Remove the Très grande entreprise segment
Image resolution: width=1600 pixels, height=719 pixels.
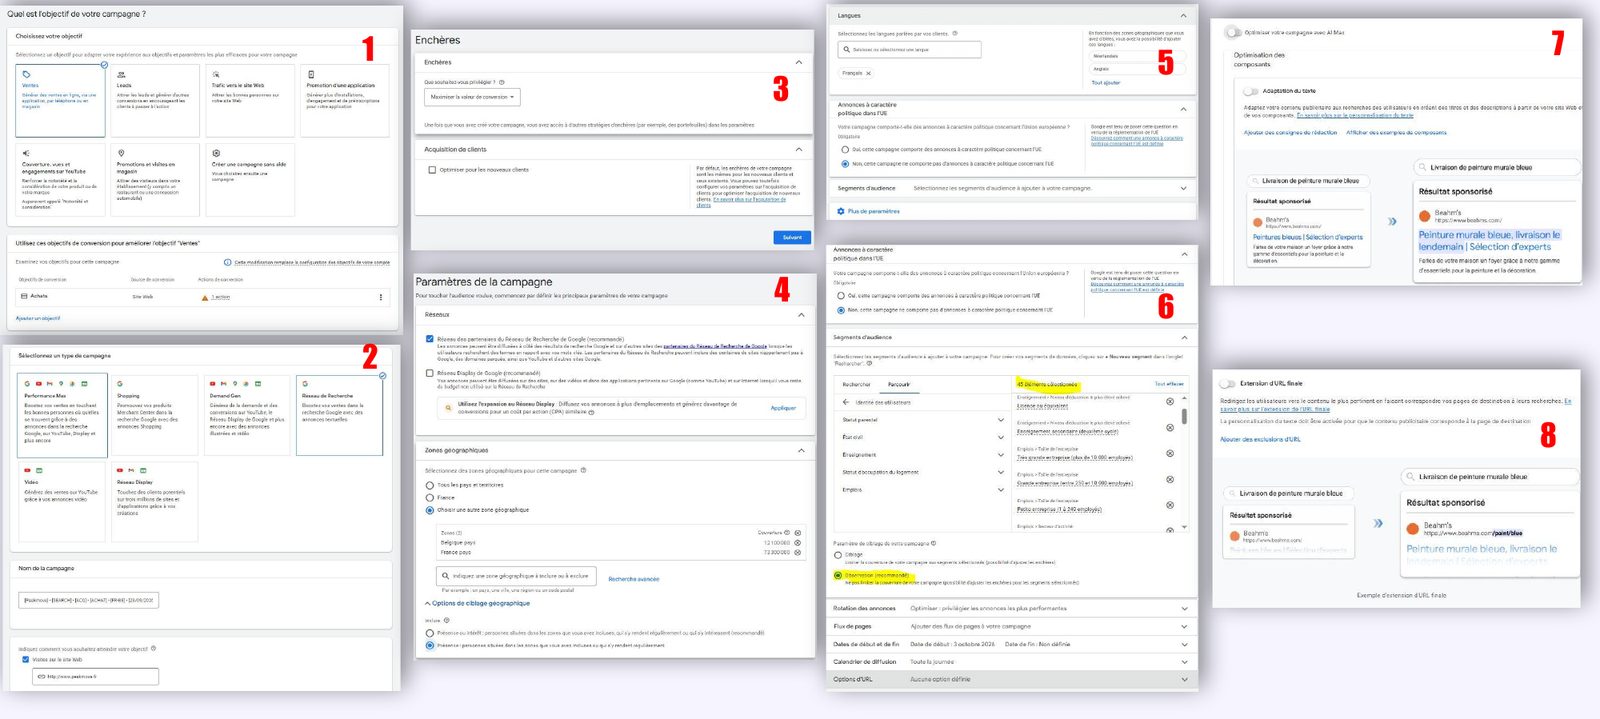coord(1170,453)
